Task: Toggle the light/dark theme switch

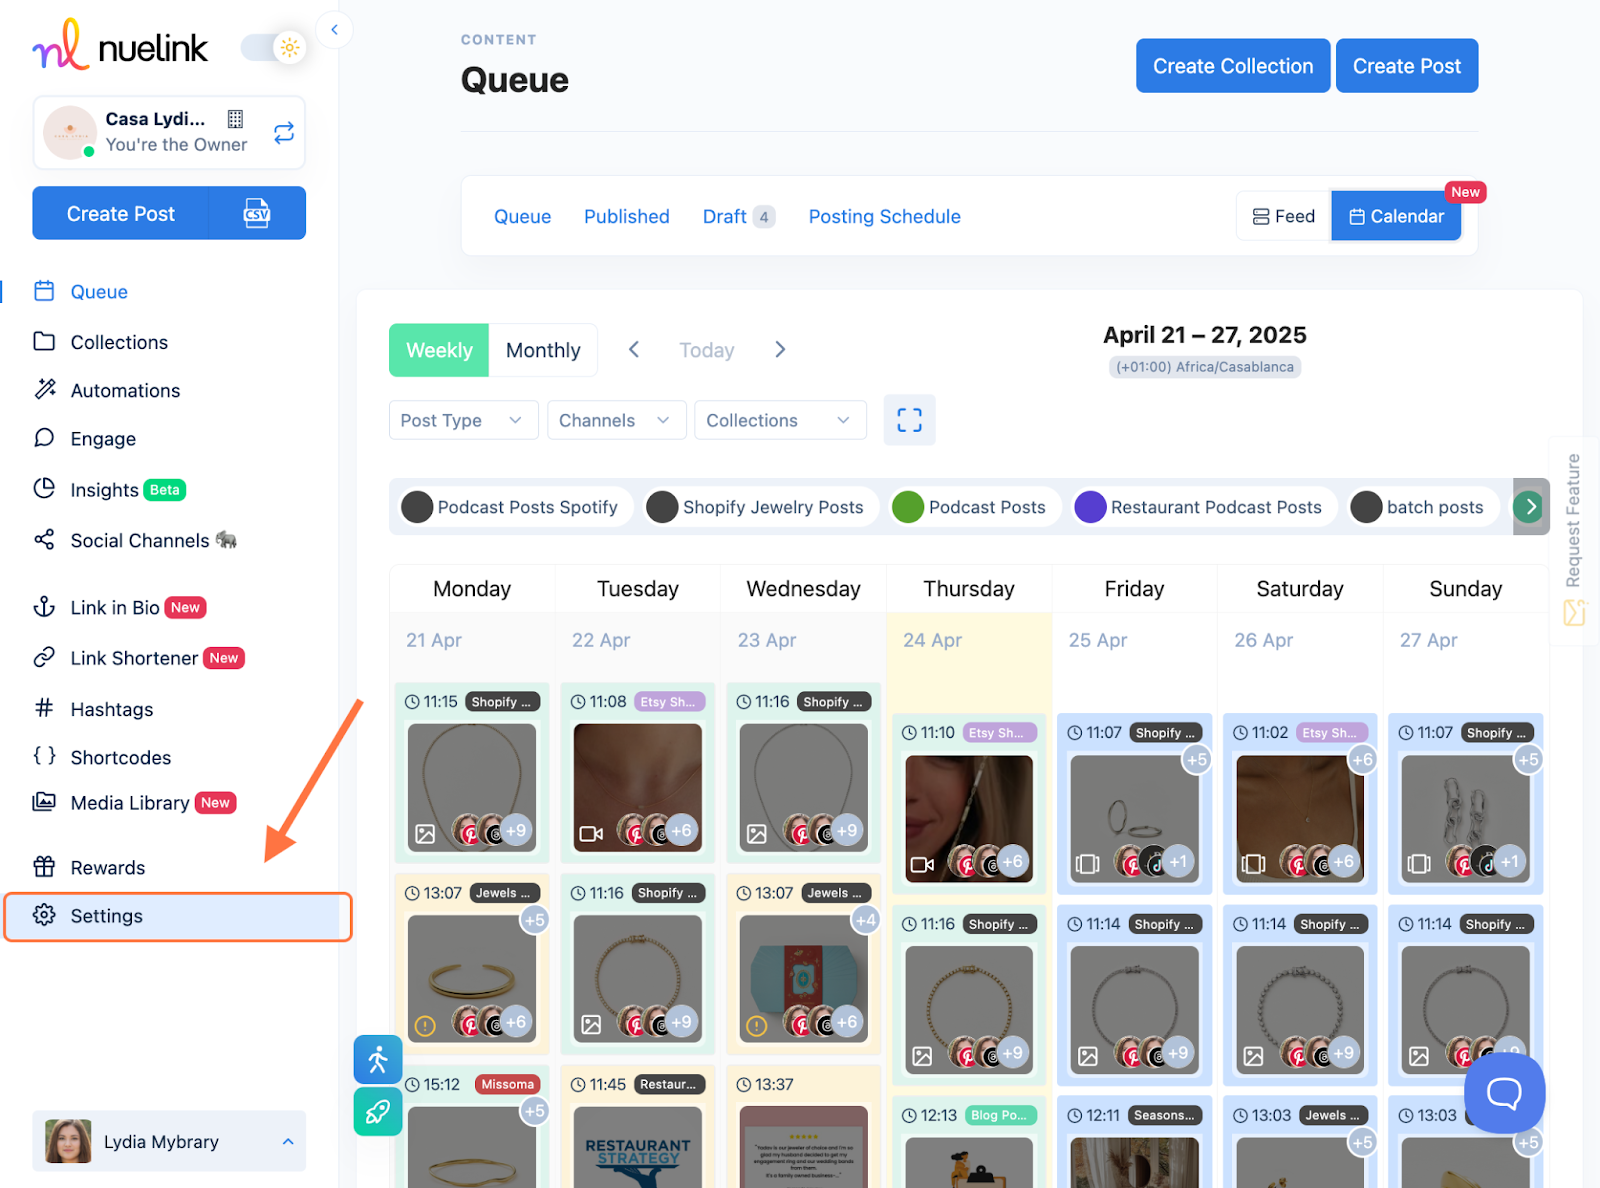Action: coord(273,47)
